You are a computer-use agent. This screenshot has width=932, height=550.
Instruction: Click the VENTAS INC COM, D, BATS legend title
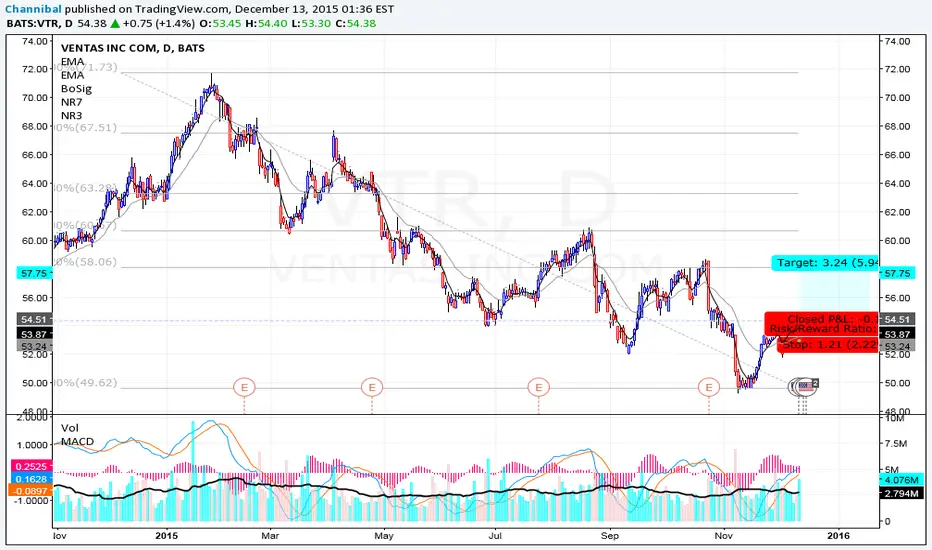pyautogui.click(x=133, y=48)
